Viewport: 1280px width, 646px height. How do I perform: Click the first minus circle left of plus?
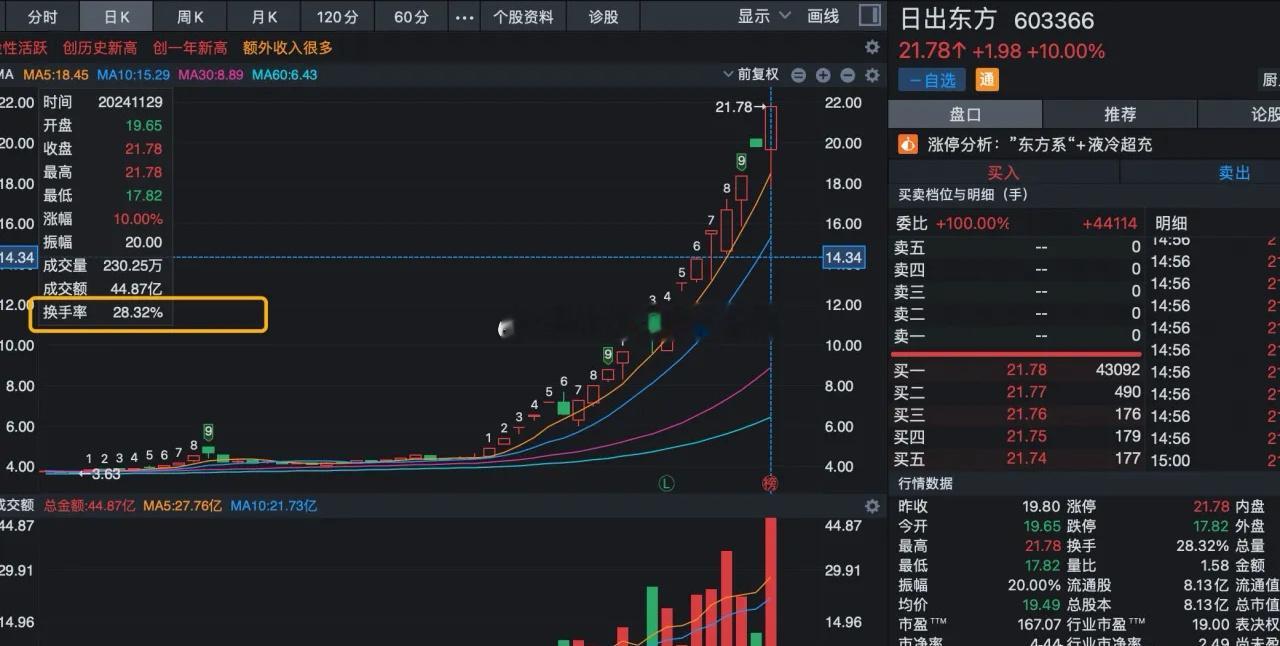point(799,75)
